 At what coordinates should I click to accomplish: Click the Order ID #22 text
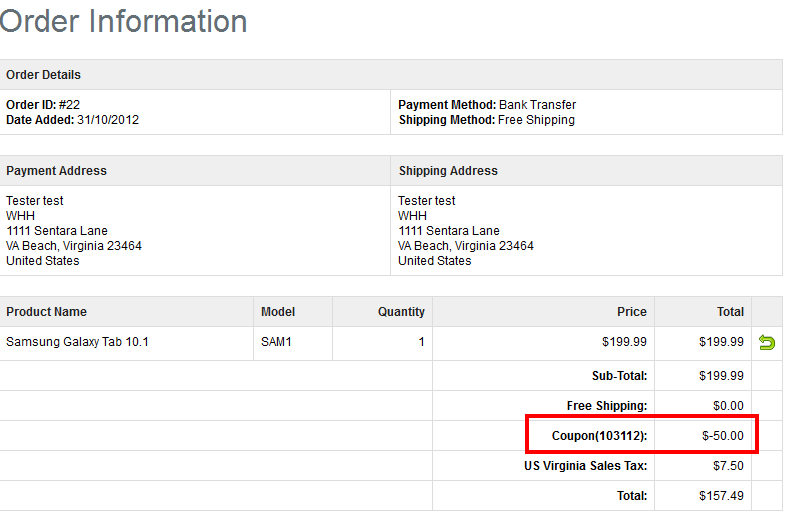(x=44, y=105)
